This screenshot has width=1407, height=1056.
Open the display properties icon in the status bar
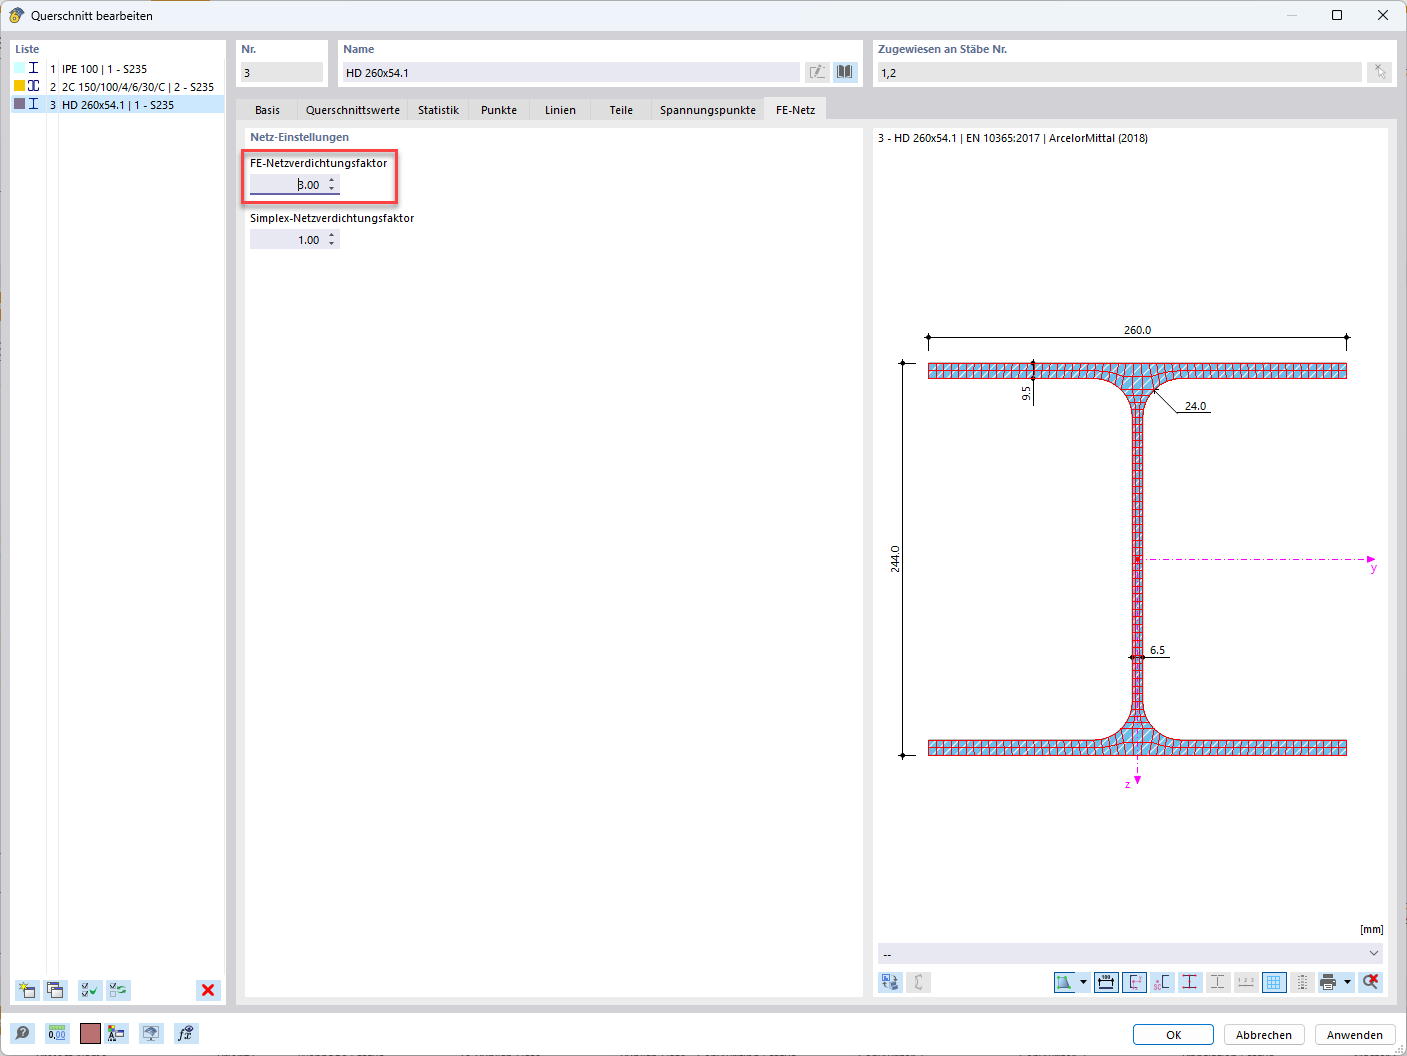117,1033
